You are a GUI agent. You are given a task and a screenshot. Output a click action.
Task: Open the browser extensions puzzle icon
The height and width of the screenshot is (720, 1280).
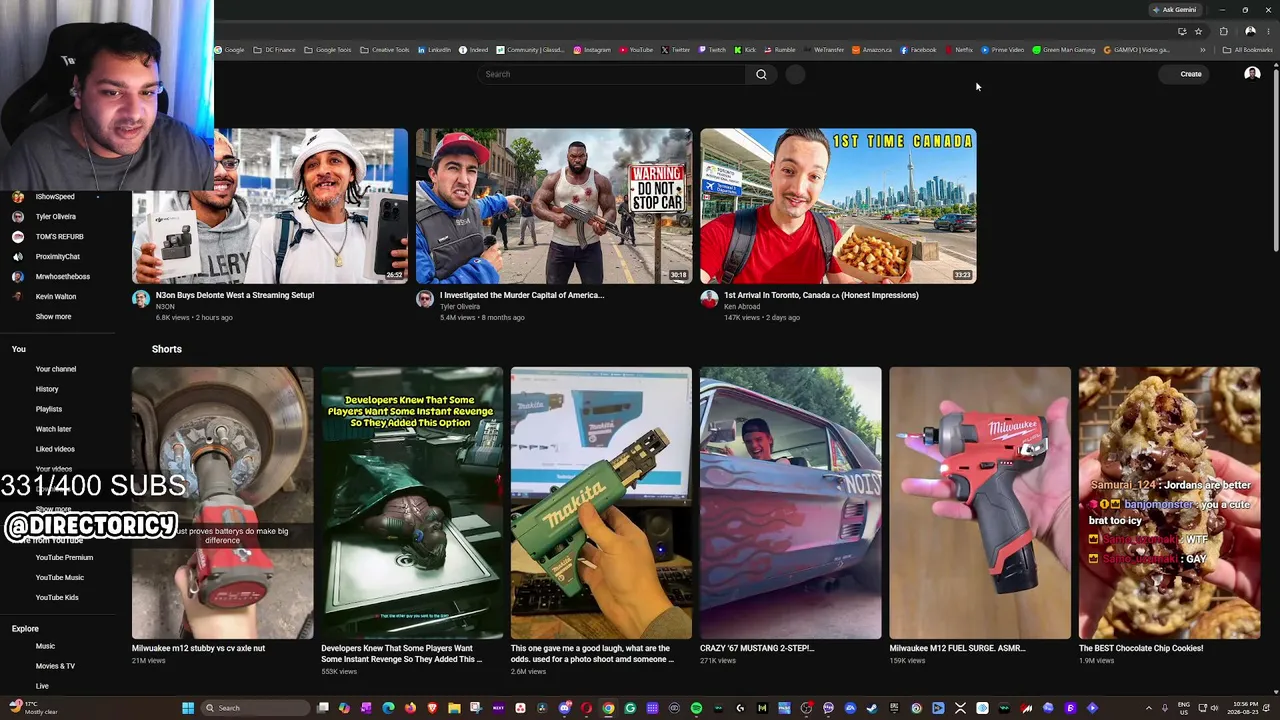point(1223,31)
